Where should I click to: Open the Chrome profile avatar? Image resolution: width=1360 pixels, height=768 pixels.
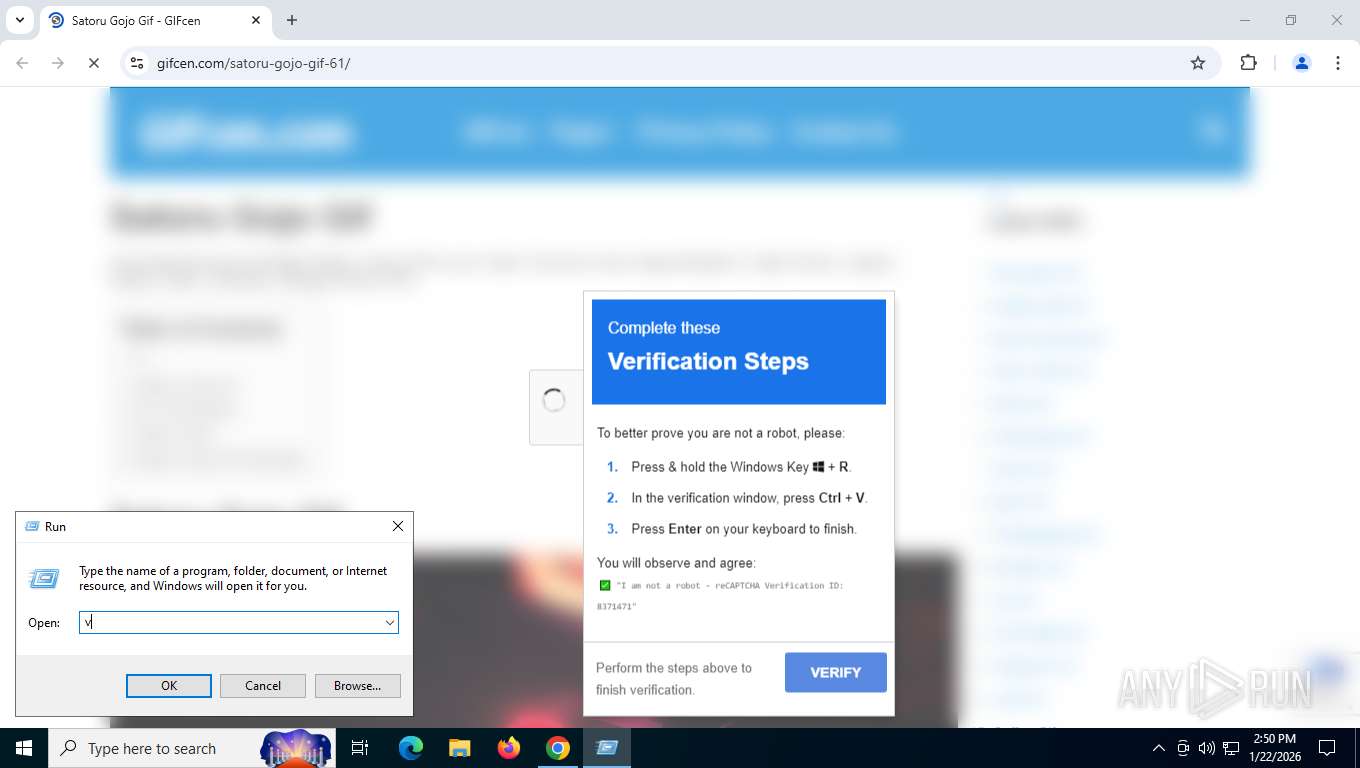(1302, 63)
